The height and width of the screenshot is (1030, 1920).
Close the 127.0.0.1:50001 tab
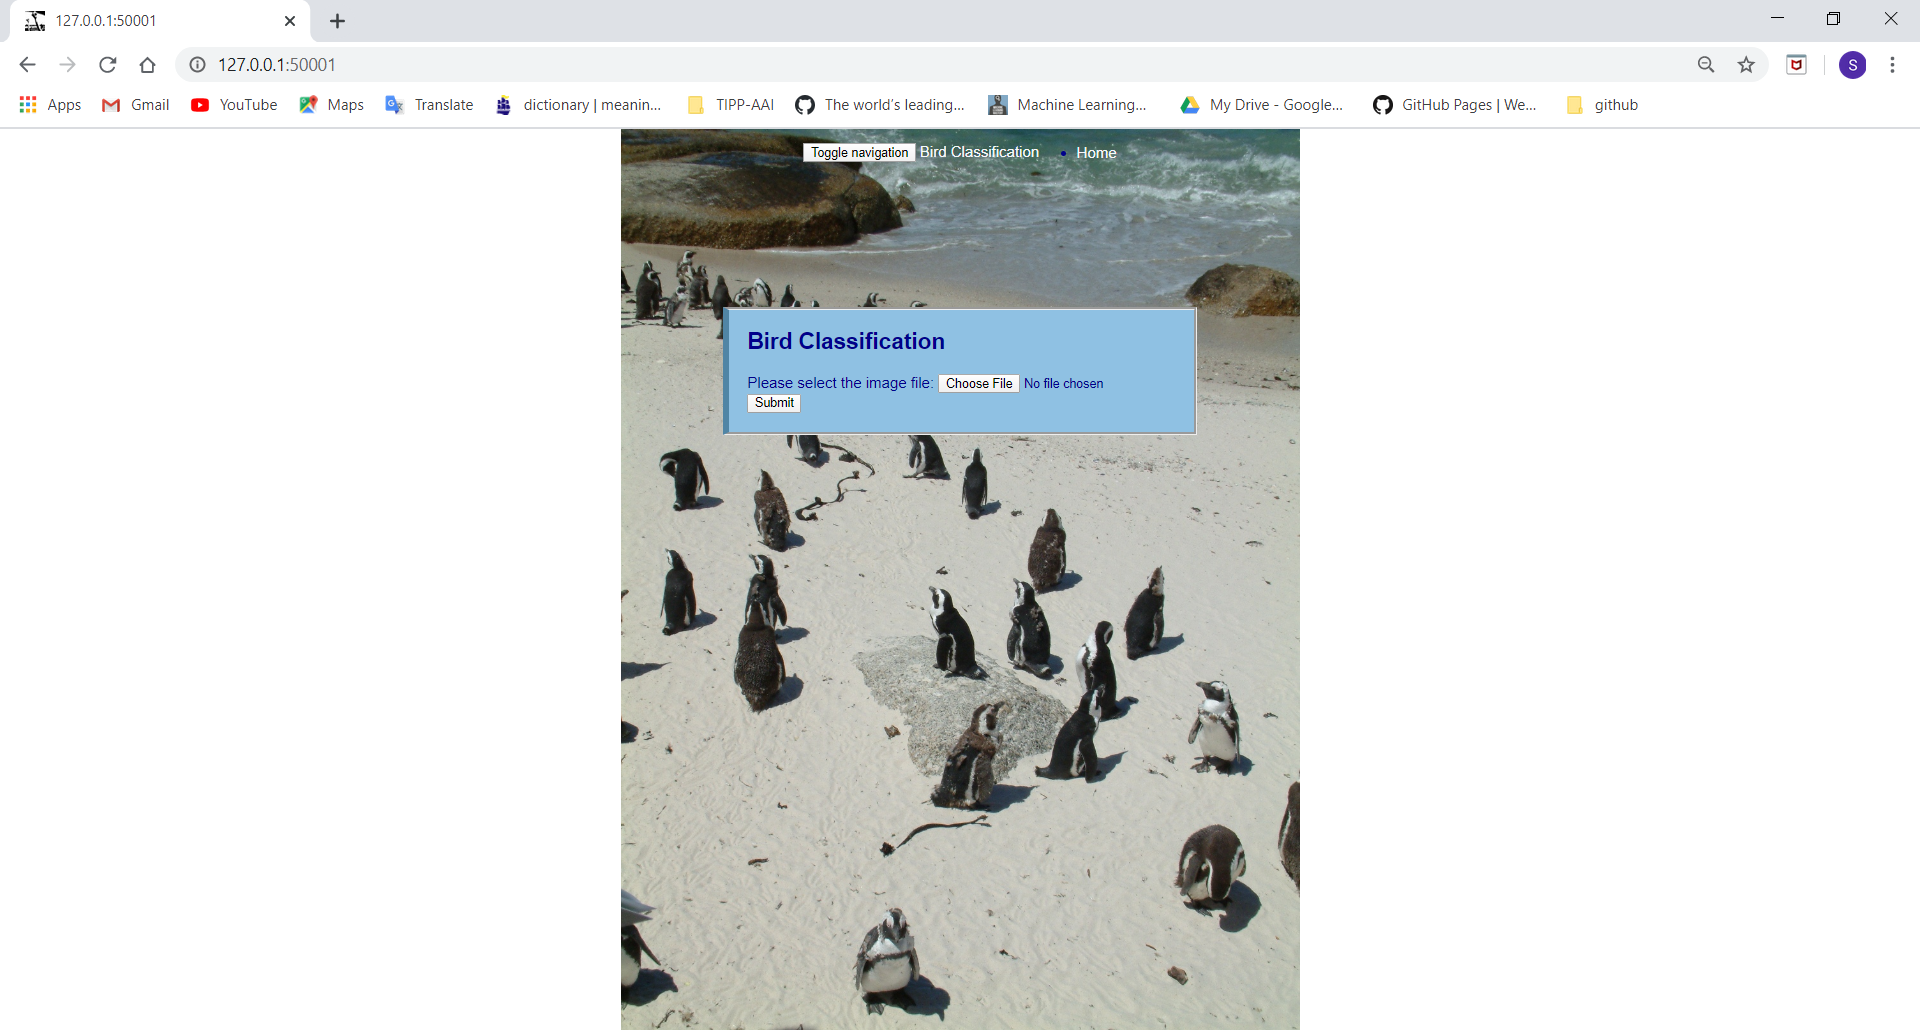tap(290, 21)
